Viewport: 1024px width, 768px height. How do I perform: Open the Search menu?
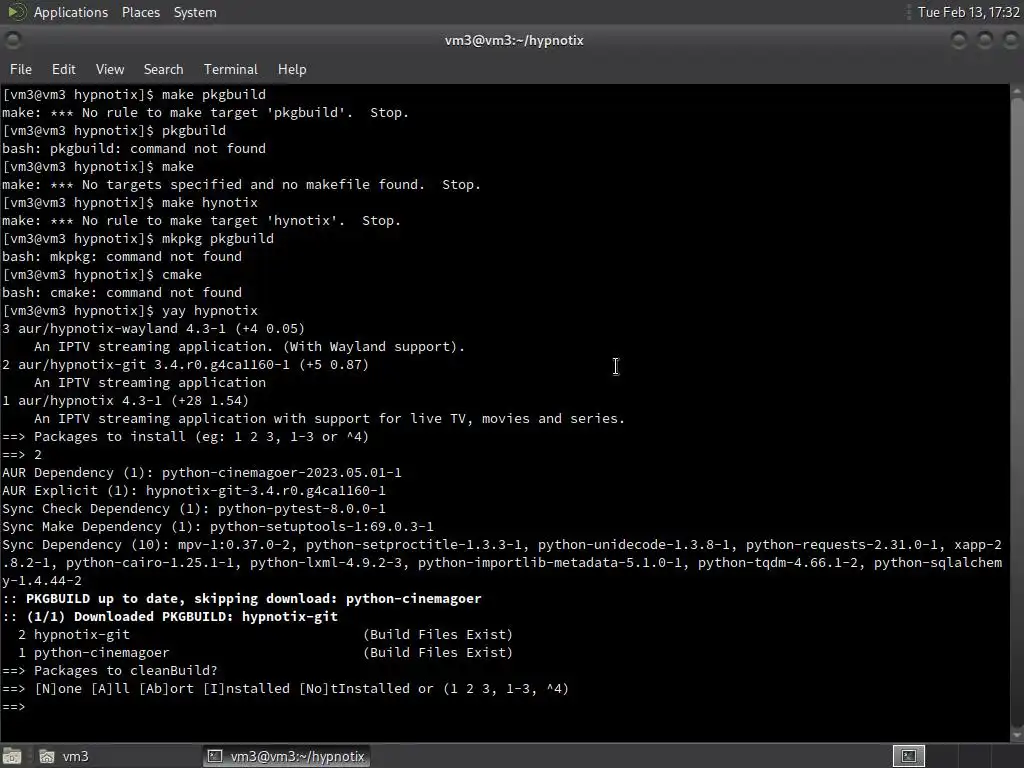(x=163, y=69)
